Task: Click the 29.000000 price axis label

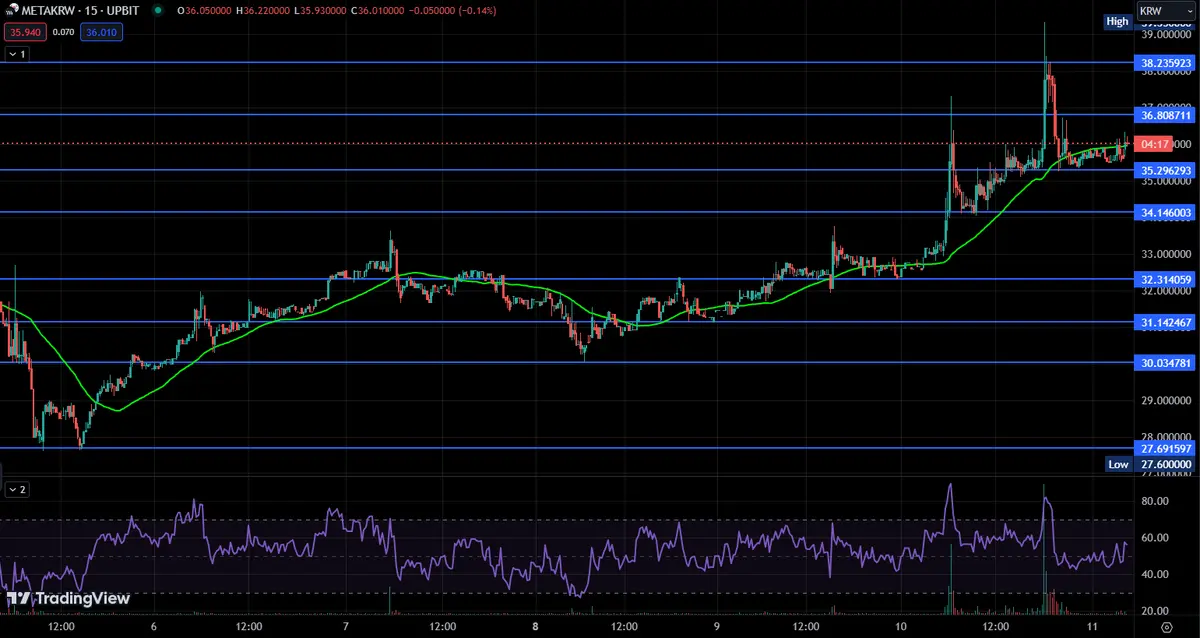Action: coord(1166,401)
